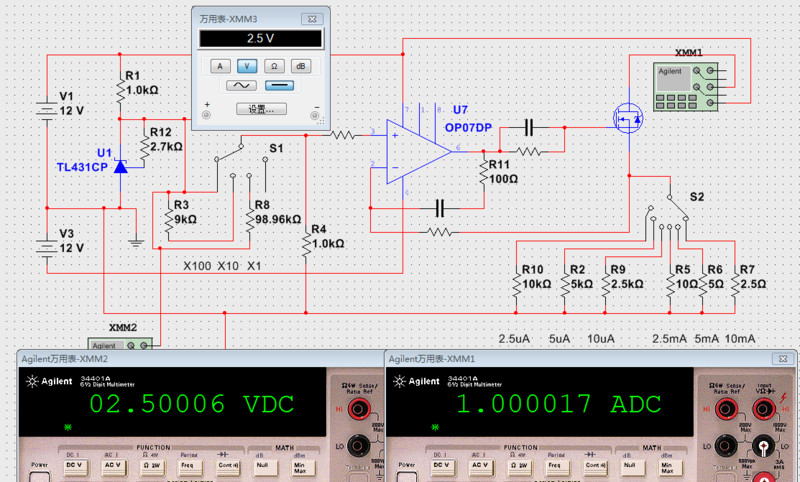Select the ohm Ω mode on XMM3
800x482 pixels.
pos(273,66)
